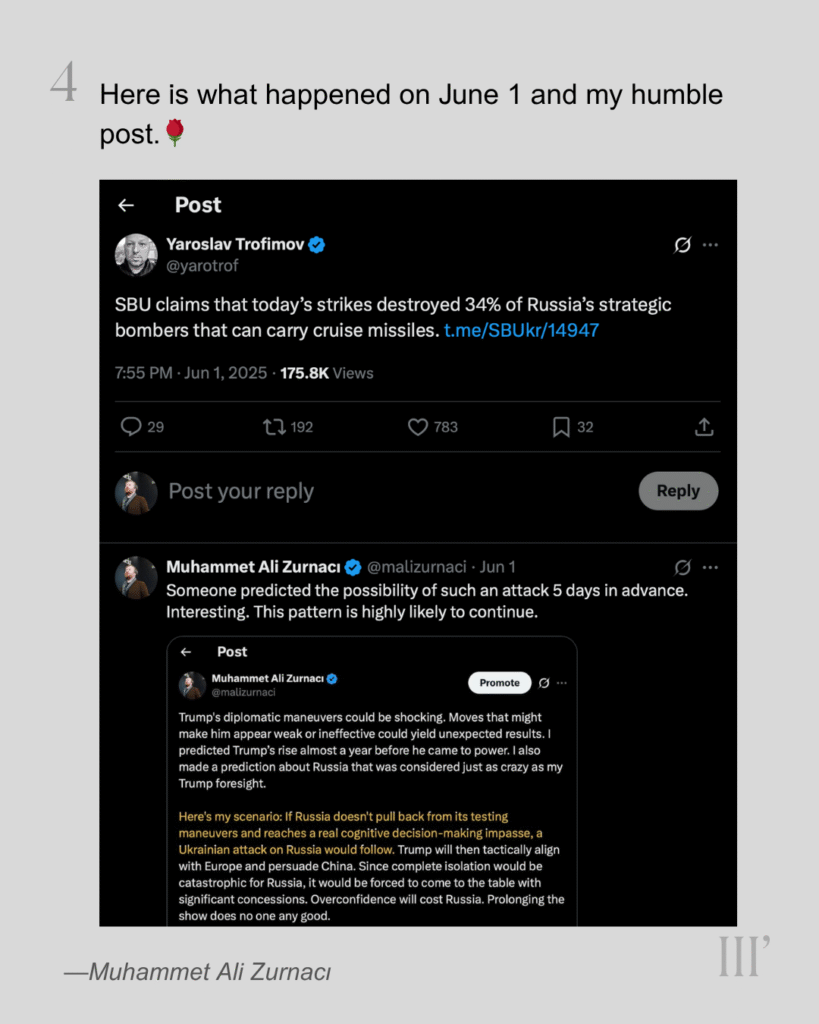
Task: Share the post via upload icon
Action: [704, 427]
